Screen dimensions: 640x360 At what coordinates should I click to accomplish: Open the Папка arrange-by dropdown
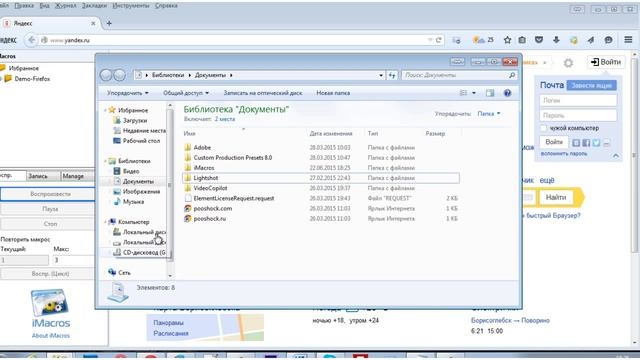[x=489, y=114]
